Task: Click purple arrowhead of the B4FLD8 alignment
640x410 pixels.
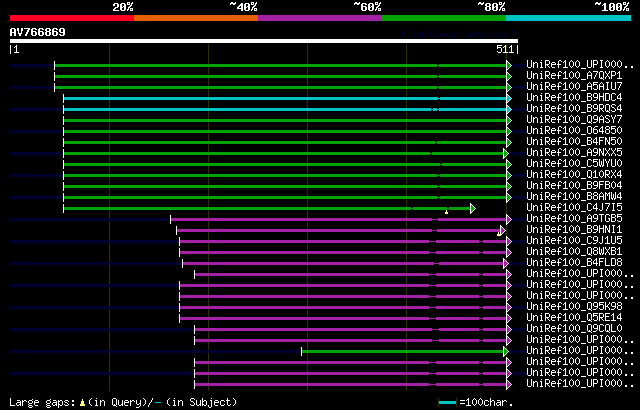Action: [x=506, y=264]
